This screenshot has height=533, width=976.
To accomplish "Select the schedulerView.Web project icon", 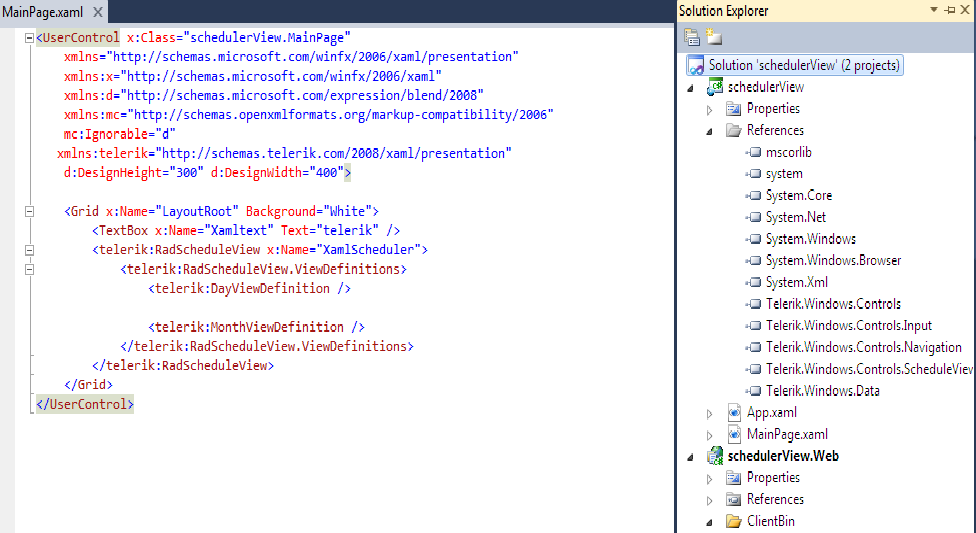I will pos(715,456).
